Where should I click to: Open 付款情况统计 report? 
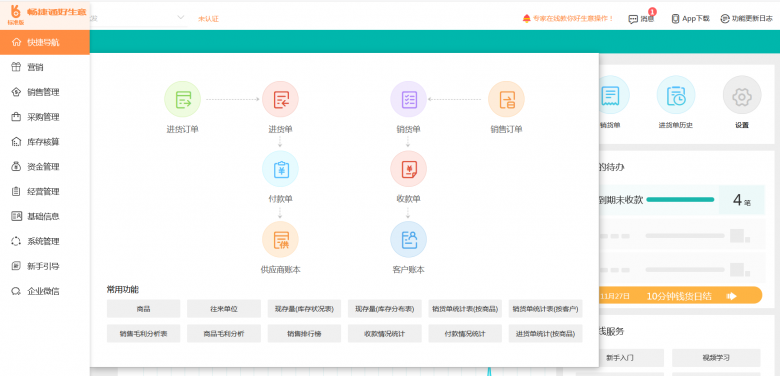click(465, 334)
